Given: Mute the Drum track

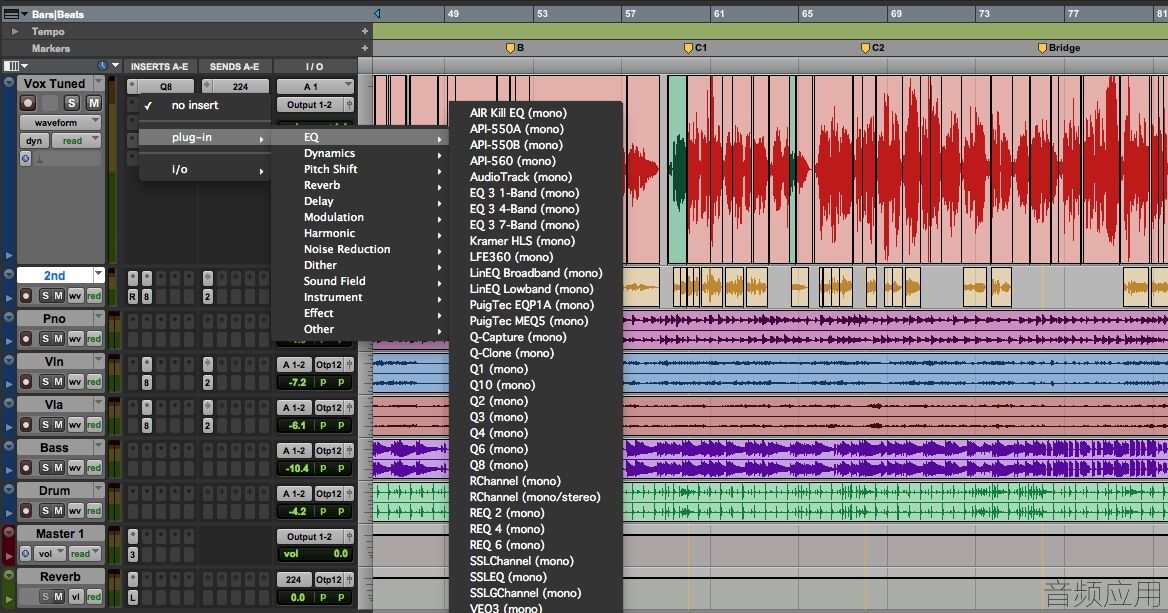Looking at the screenshot, I should pos(58,510).
